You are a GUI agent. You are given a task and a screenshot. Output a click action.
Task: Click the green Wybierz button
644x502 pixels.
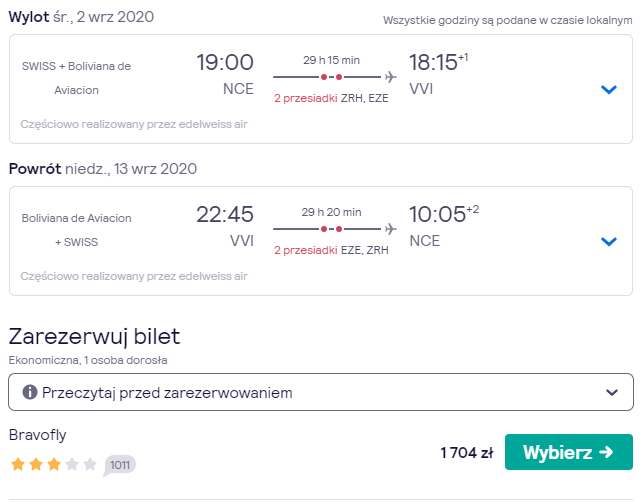coord(568,452)
